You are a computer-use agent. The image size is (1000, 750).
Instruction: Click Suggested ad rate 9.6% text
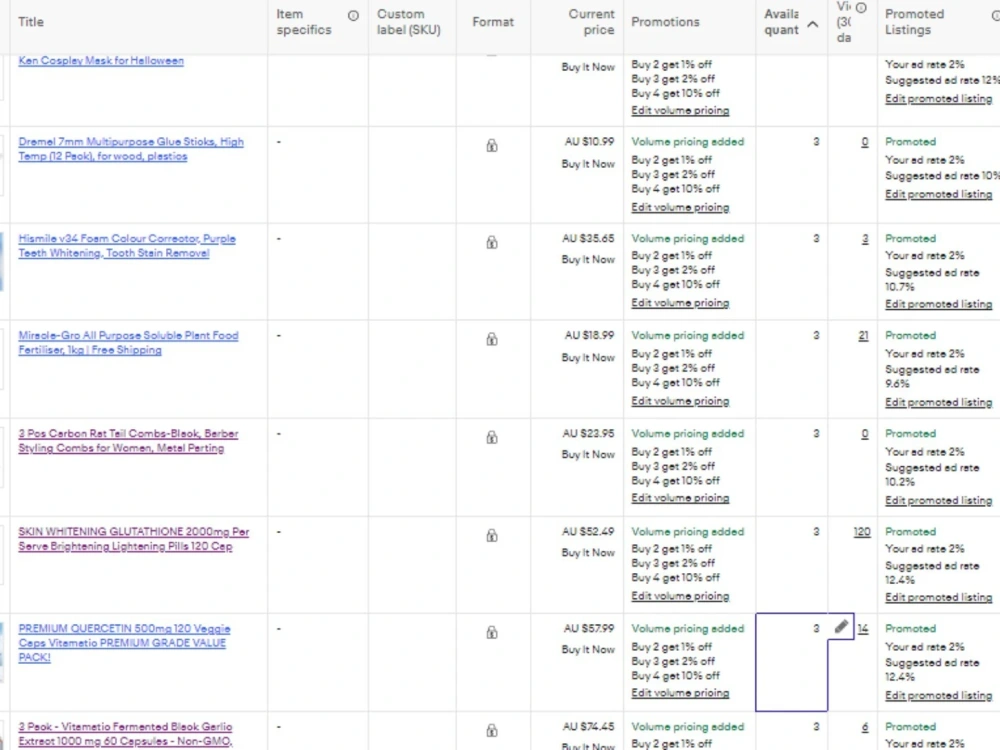tap(932, 376)
